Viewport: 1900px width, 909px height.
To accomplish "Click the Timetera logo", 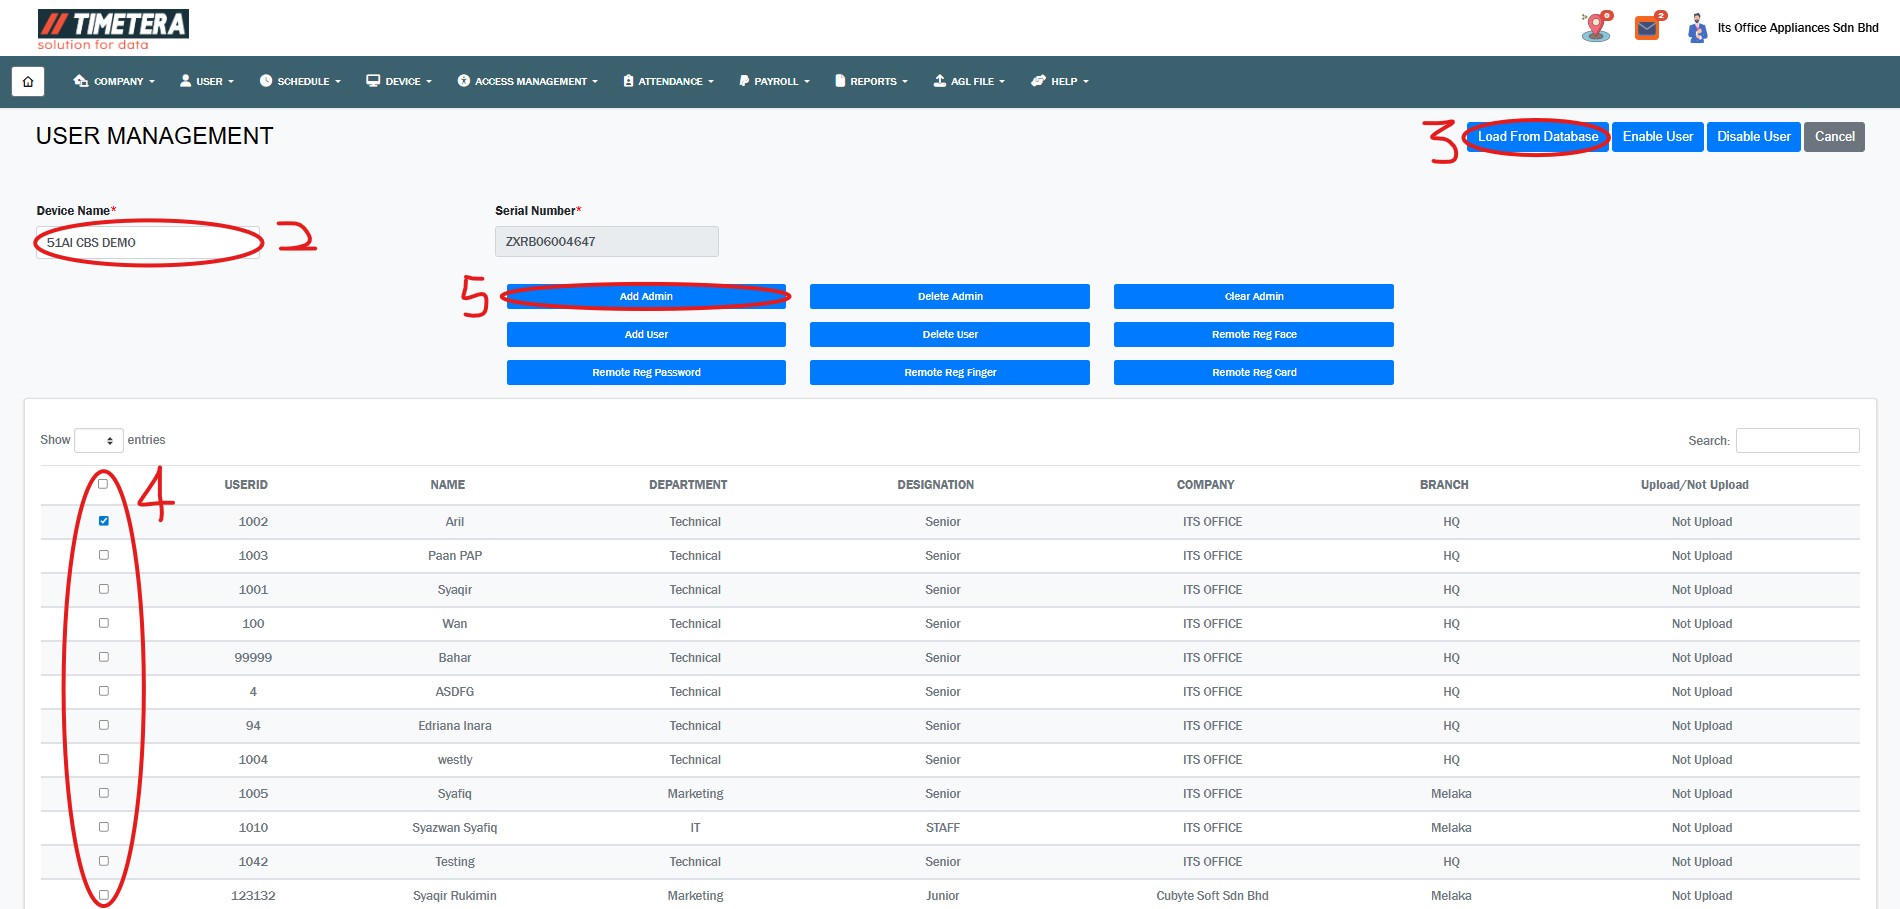I will click(x=113, y=29).
